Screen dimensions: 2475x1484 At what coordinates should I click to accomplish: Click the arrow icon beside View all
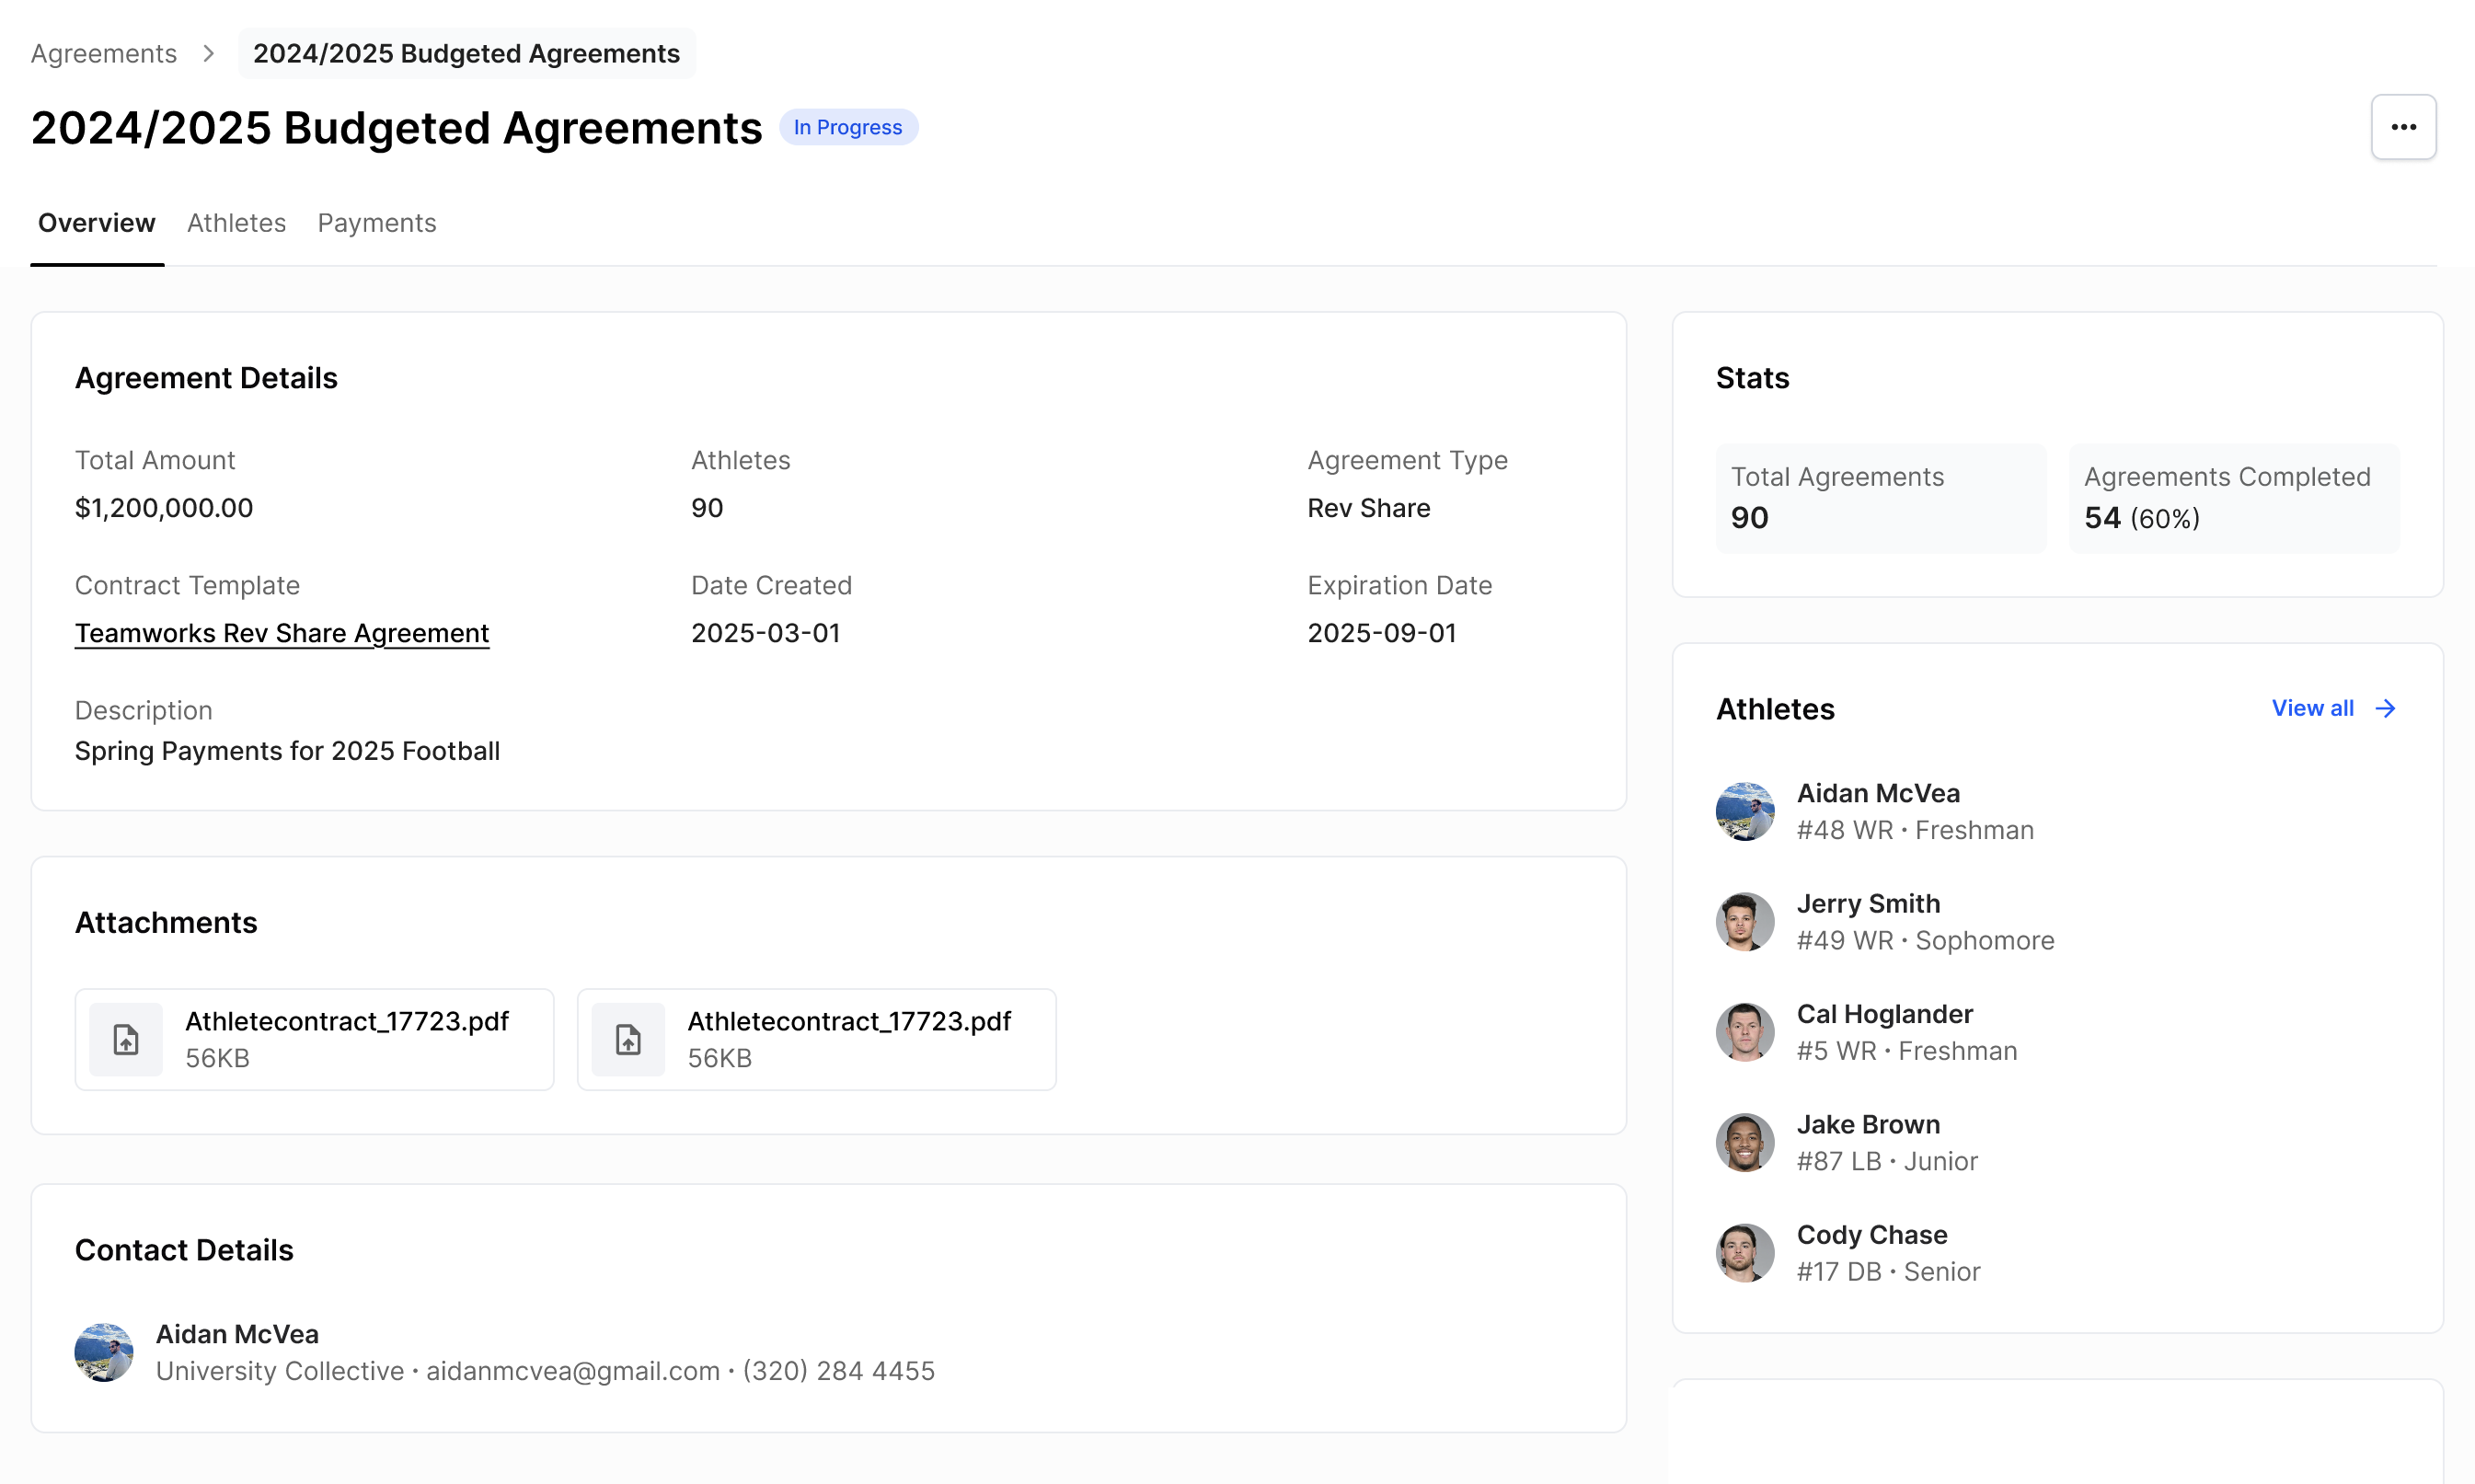tap(2385, 708)
